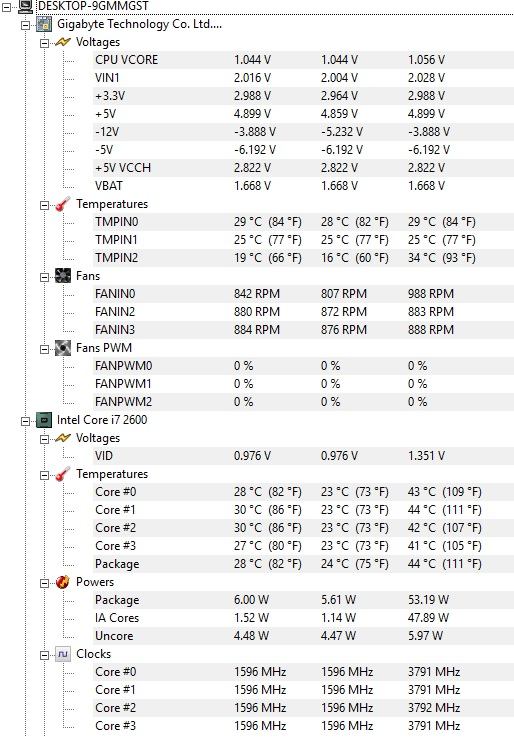This screenshot has height=737, width=514.
Task: Select the TMPIN2 temperature row
Action: click(304, 258)
